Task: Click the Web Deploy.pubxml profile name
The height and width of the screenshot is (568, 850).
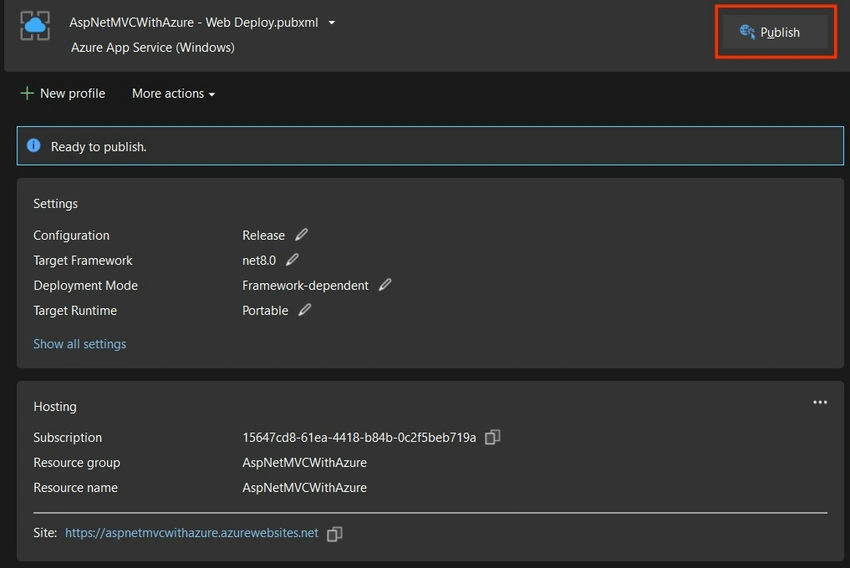Action: click(x=194, y=23)
